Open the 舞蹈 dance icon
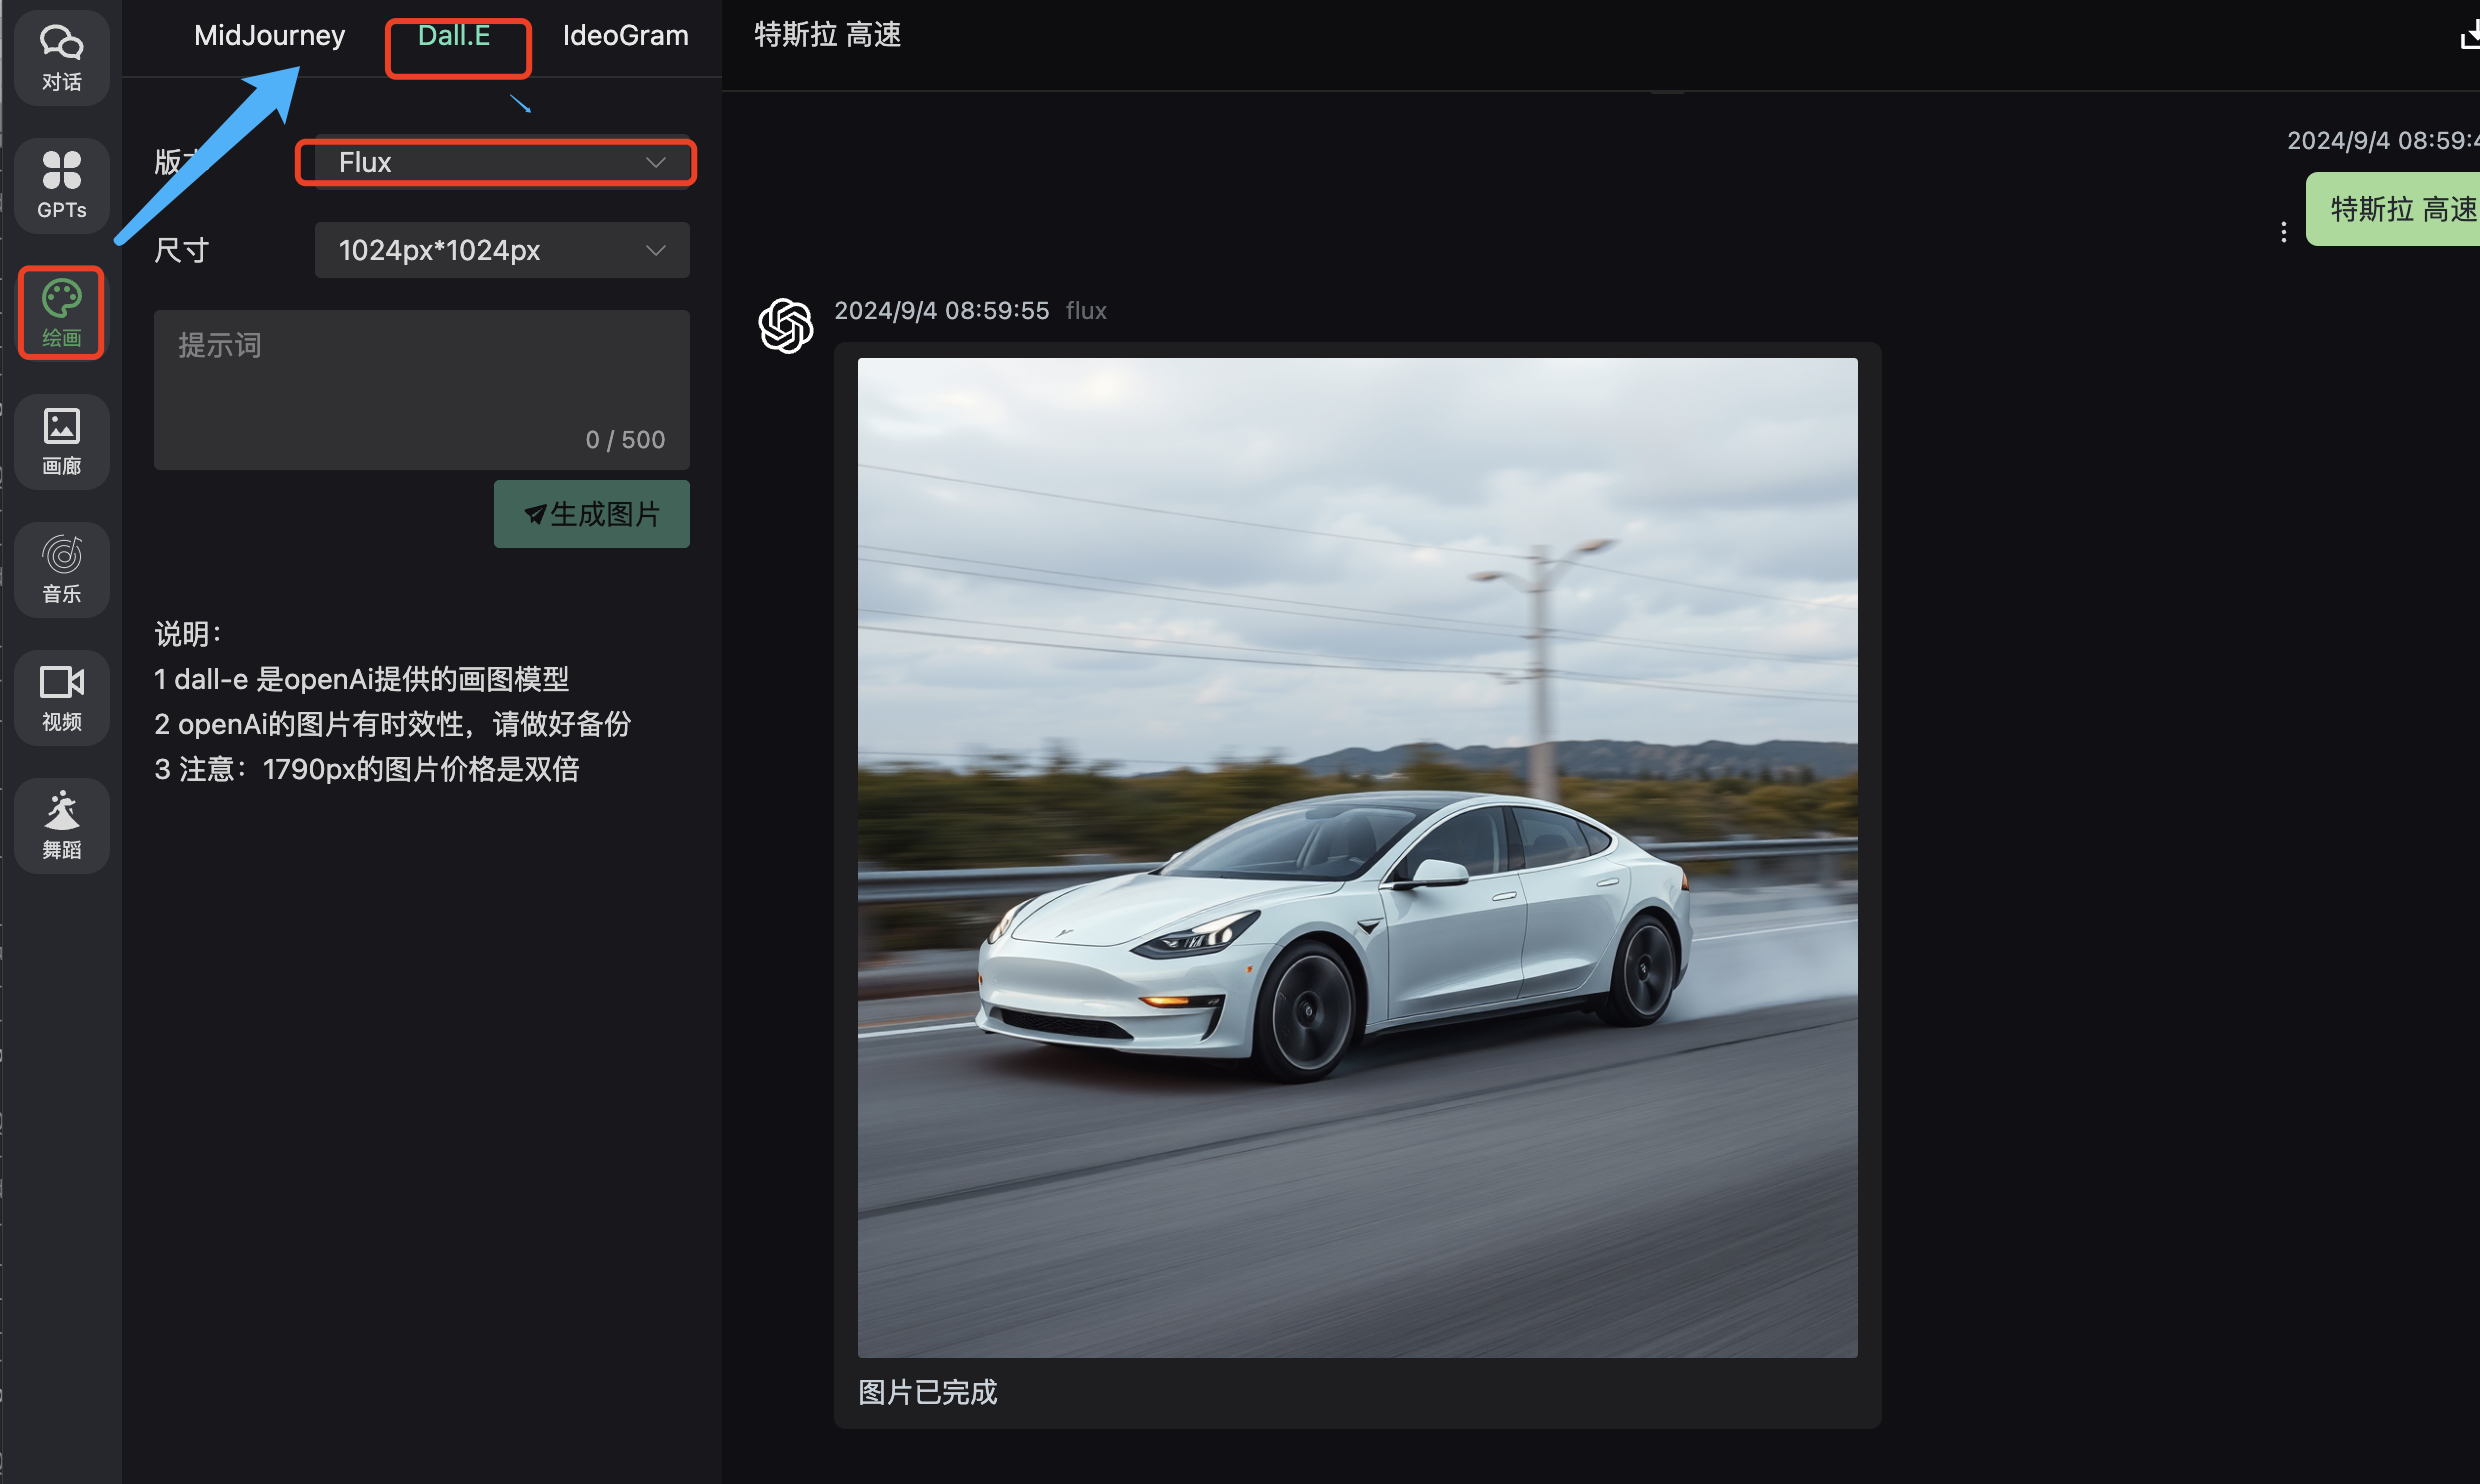This screenshot has width=2480, height=1484. point(61,825)
